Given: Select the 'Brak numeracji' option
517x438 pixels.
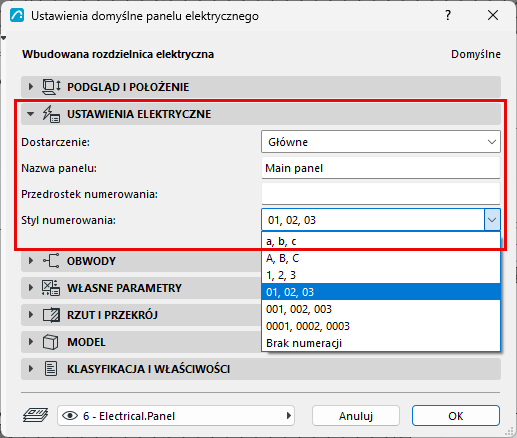Looking at the screenshot, I should (381, 343).
